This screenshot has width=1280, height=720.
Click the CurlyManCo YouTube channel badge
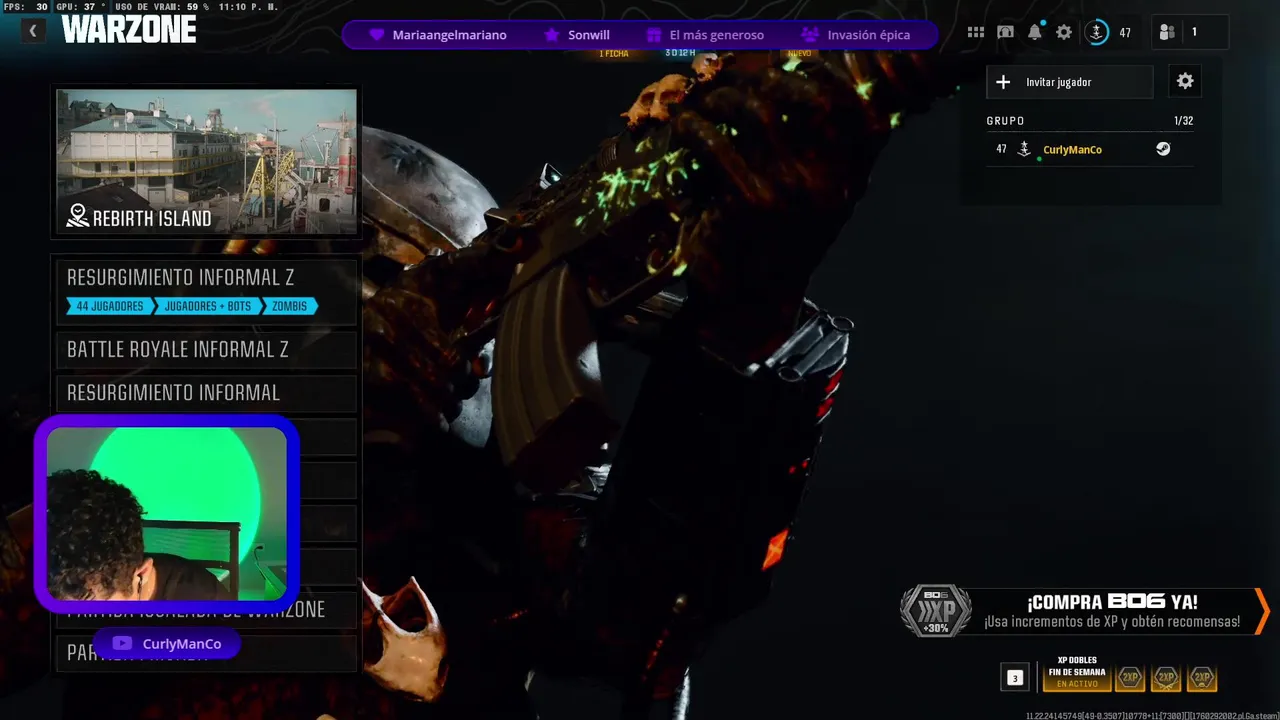pyautogui.click(x=166, y=644)
